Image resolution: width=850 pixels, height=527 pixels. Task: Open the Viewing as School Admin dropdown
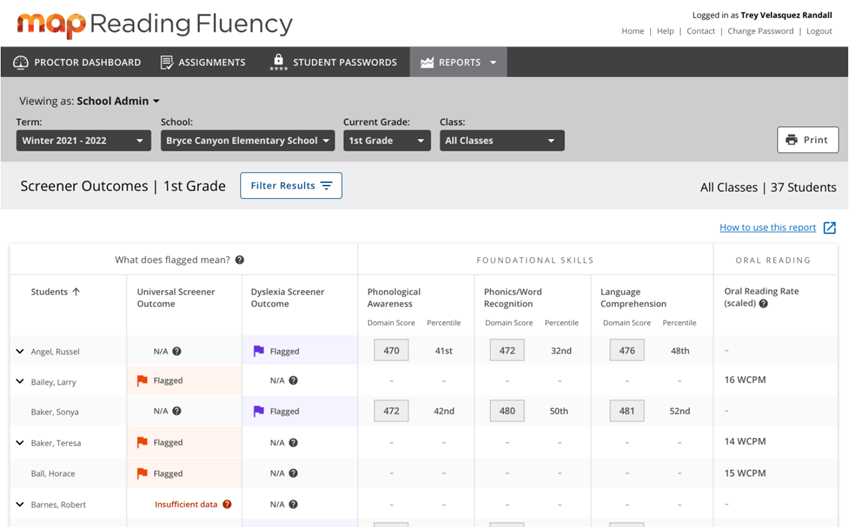tap(89, 101)
